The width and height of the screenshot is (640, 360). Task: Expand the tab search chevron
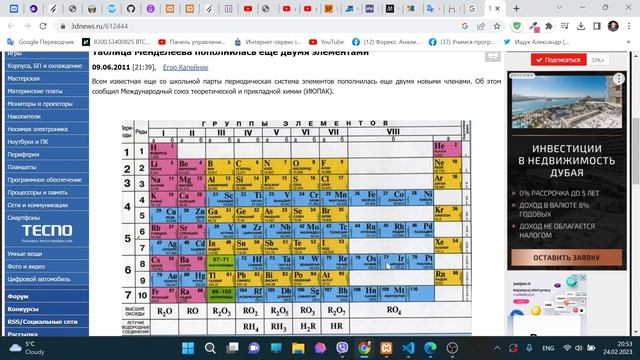[559, 8]
